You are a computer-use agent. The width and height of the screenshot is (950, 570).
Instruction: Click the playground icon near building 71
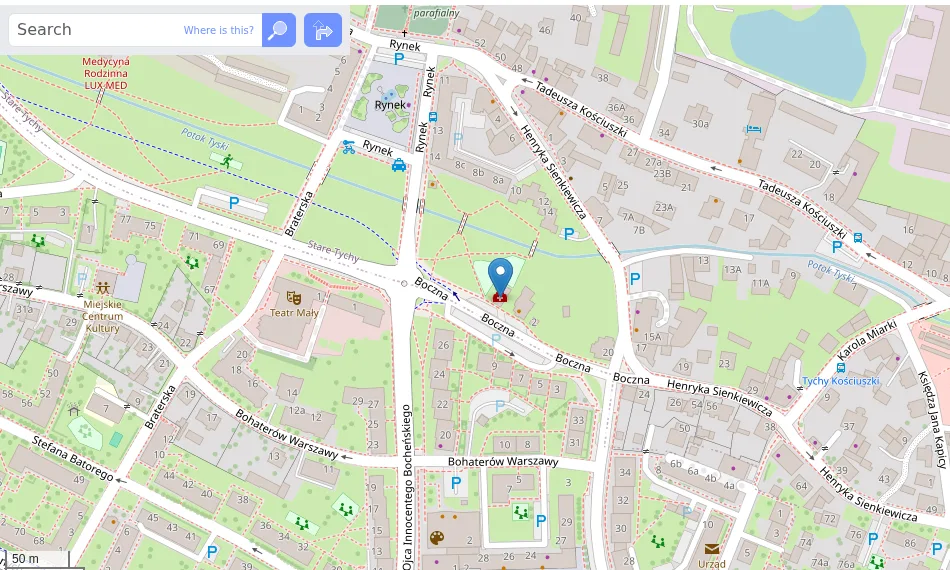[x=192, y=262]
